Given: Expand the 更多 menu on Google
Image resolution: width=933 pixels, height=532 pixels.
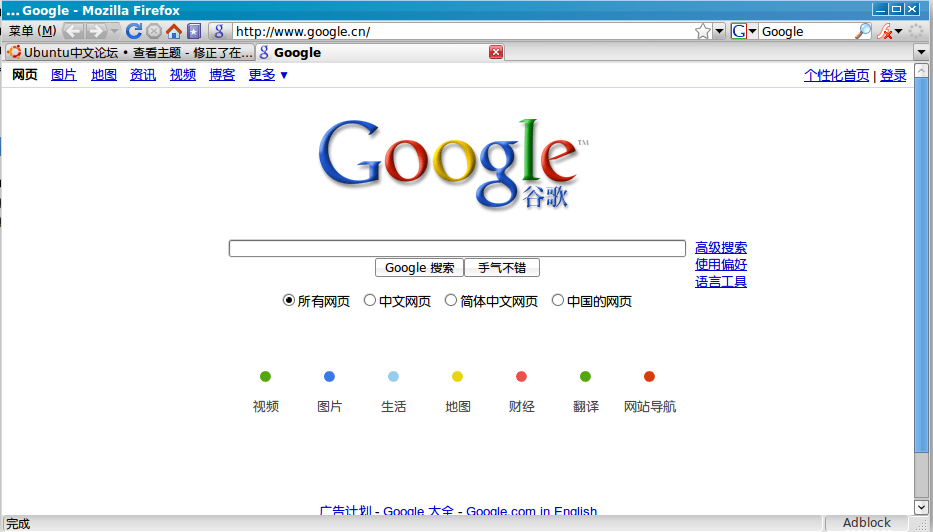Looking at the screenshot, I should (x=268, y=74).
